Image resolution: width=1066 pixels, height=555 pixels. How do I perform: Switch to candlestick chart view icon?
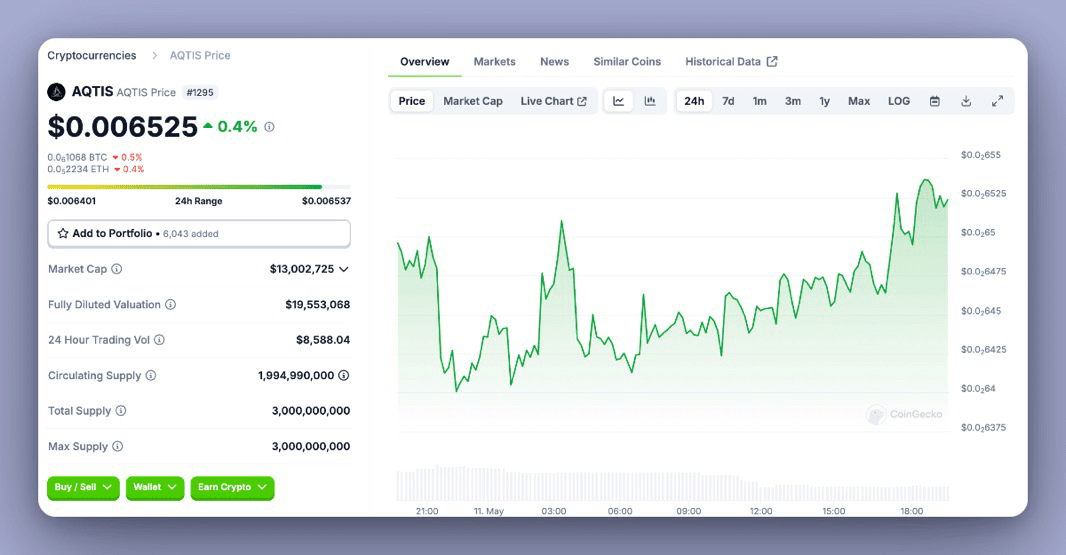(650, 101)
